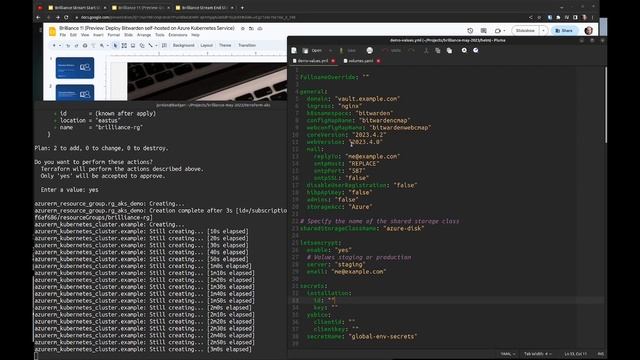Screen dimensions: 640x360
Task: Switch to the Brilliance Stream End browser tab
Action: click(x=204, y=7)
